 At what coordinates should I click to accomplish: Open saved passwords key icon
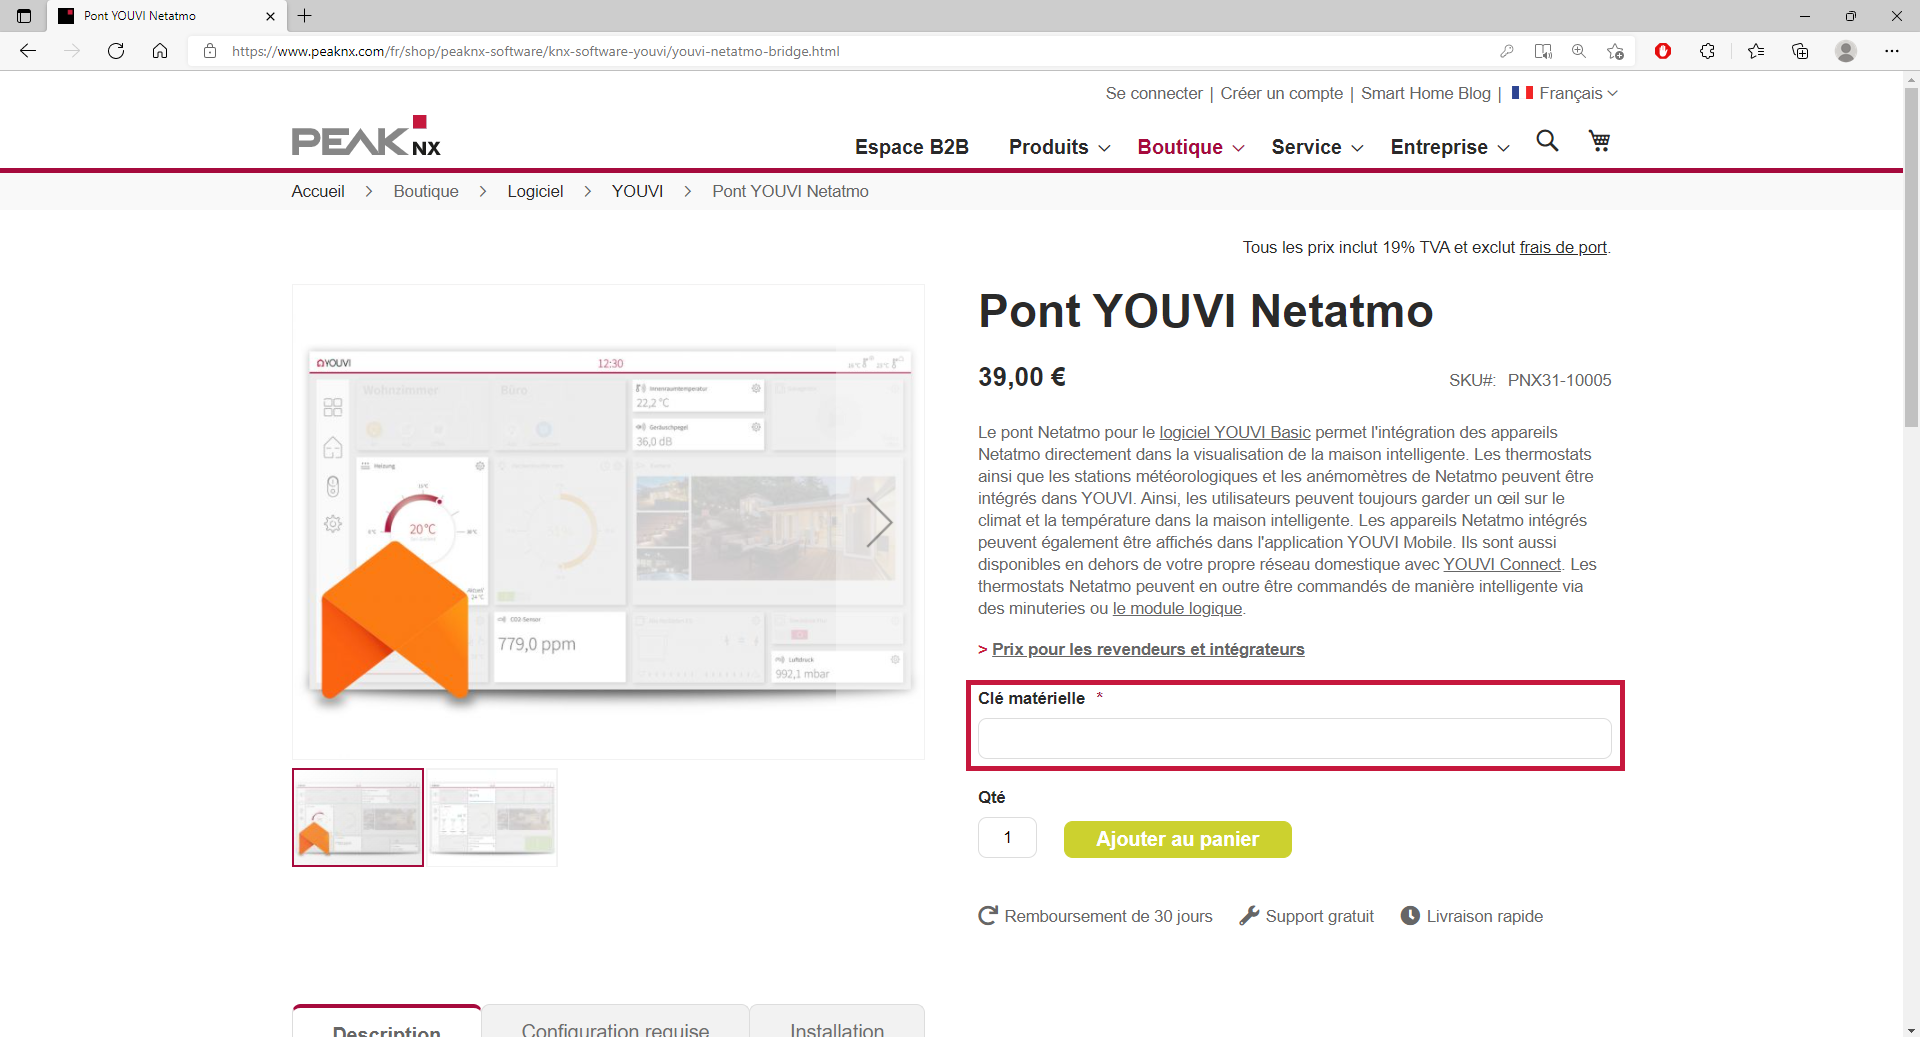click(1507, 51)
